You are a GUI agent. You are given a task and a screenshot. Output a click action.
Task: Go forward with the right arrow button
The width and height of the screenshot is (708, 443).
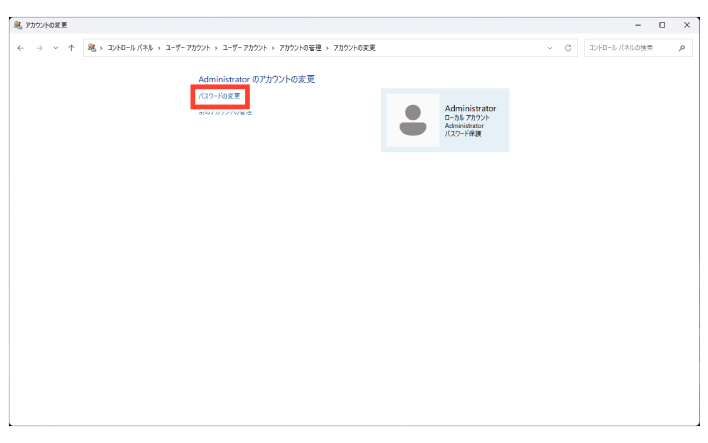(40, 48)
